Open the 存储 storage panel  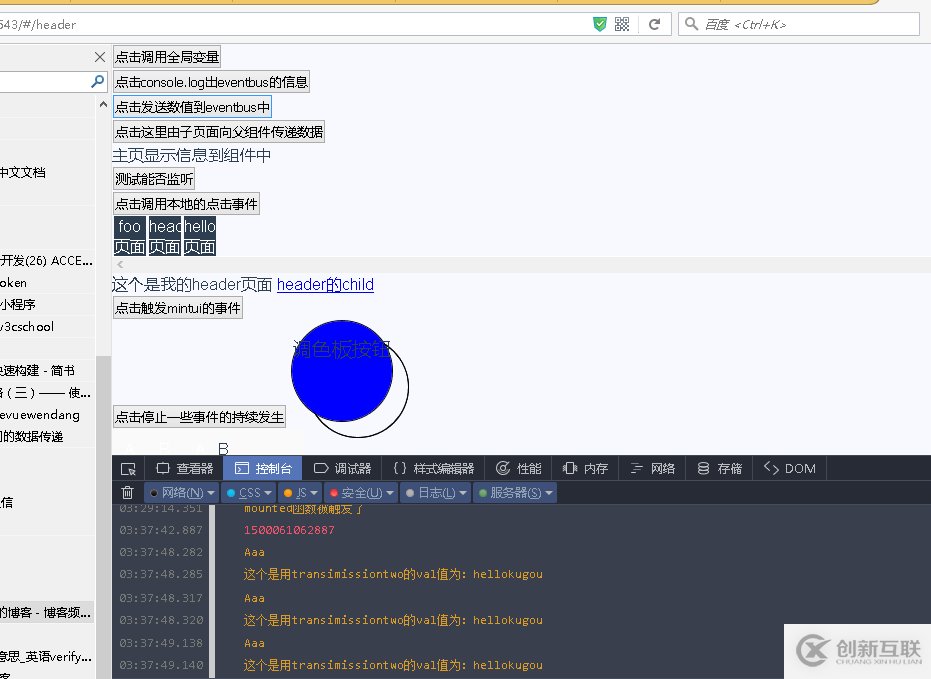719,469
